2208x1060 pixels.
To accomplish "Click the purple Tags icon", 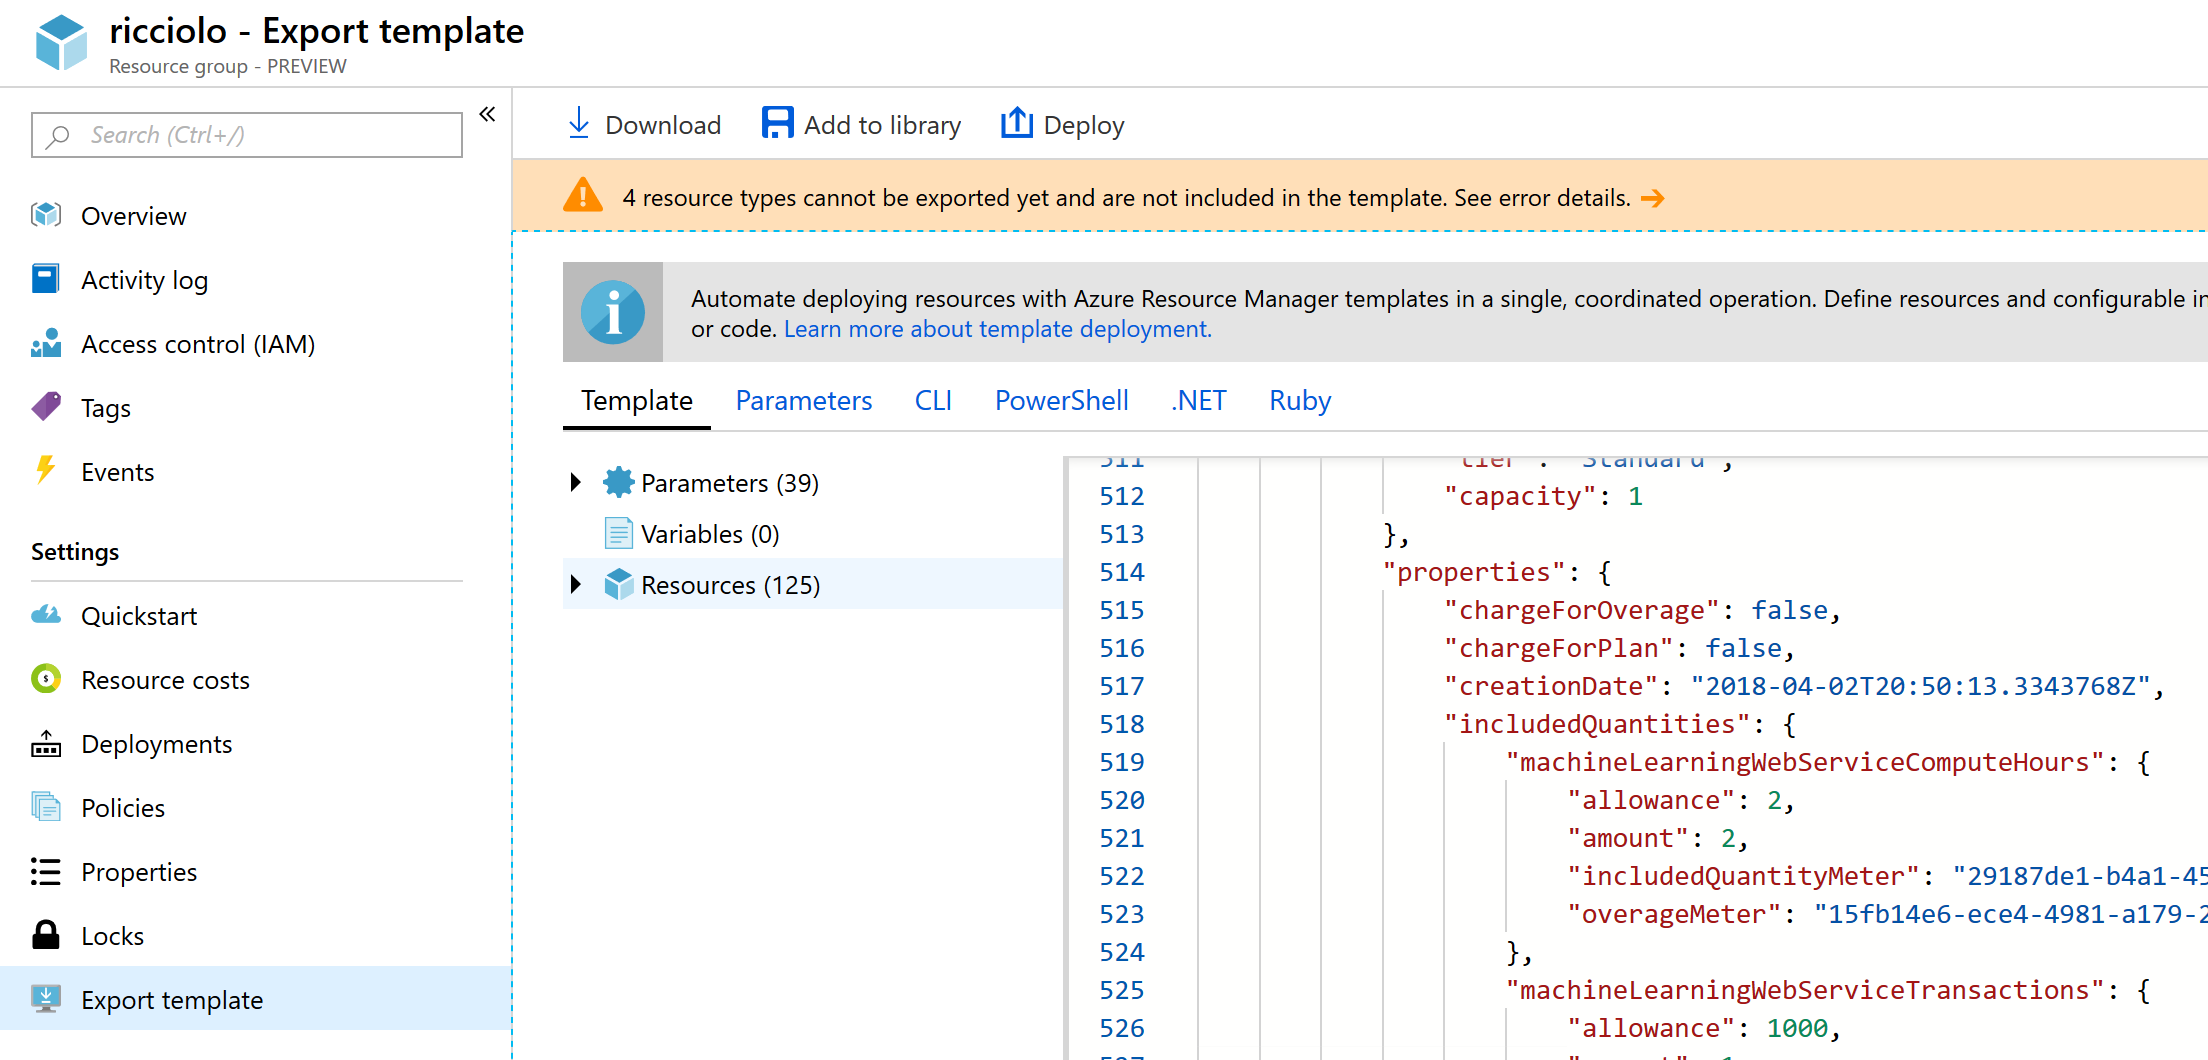I will 46,407.
